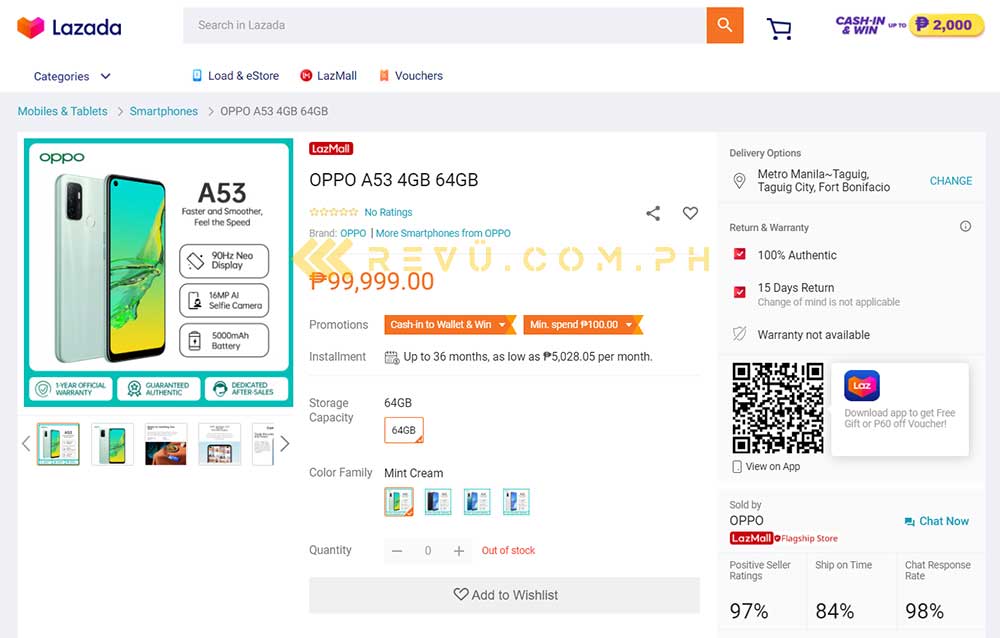Open Load & eStore menu link
Viewport: 1000px width, 638px height.
pos(235,76)
